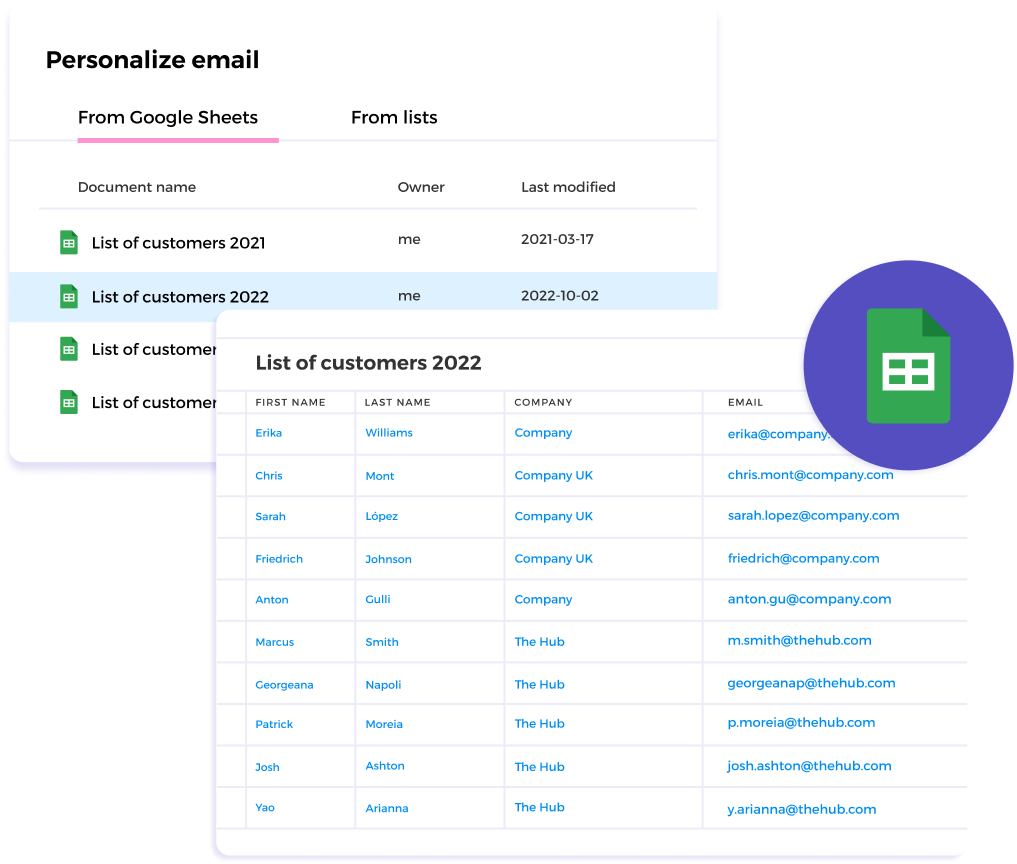1017x864 pixels.
Task: Click the Sheets icon on the third document row
Action: coord(68,349)
